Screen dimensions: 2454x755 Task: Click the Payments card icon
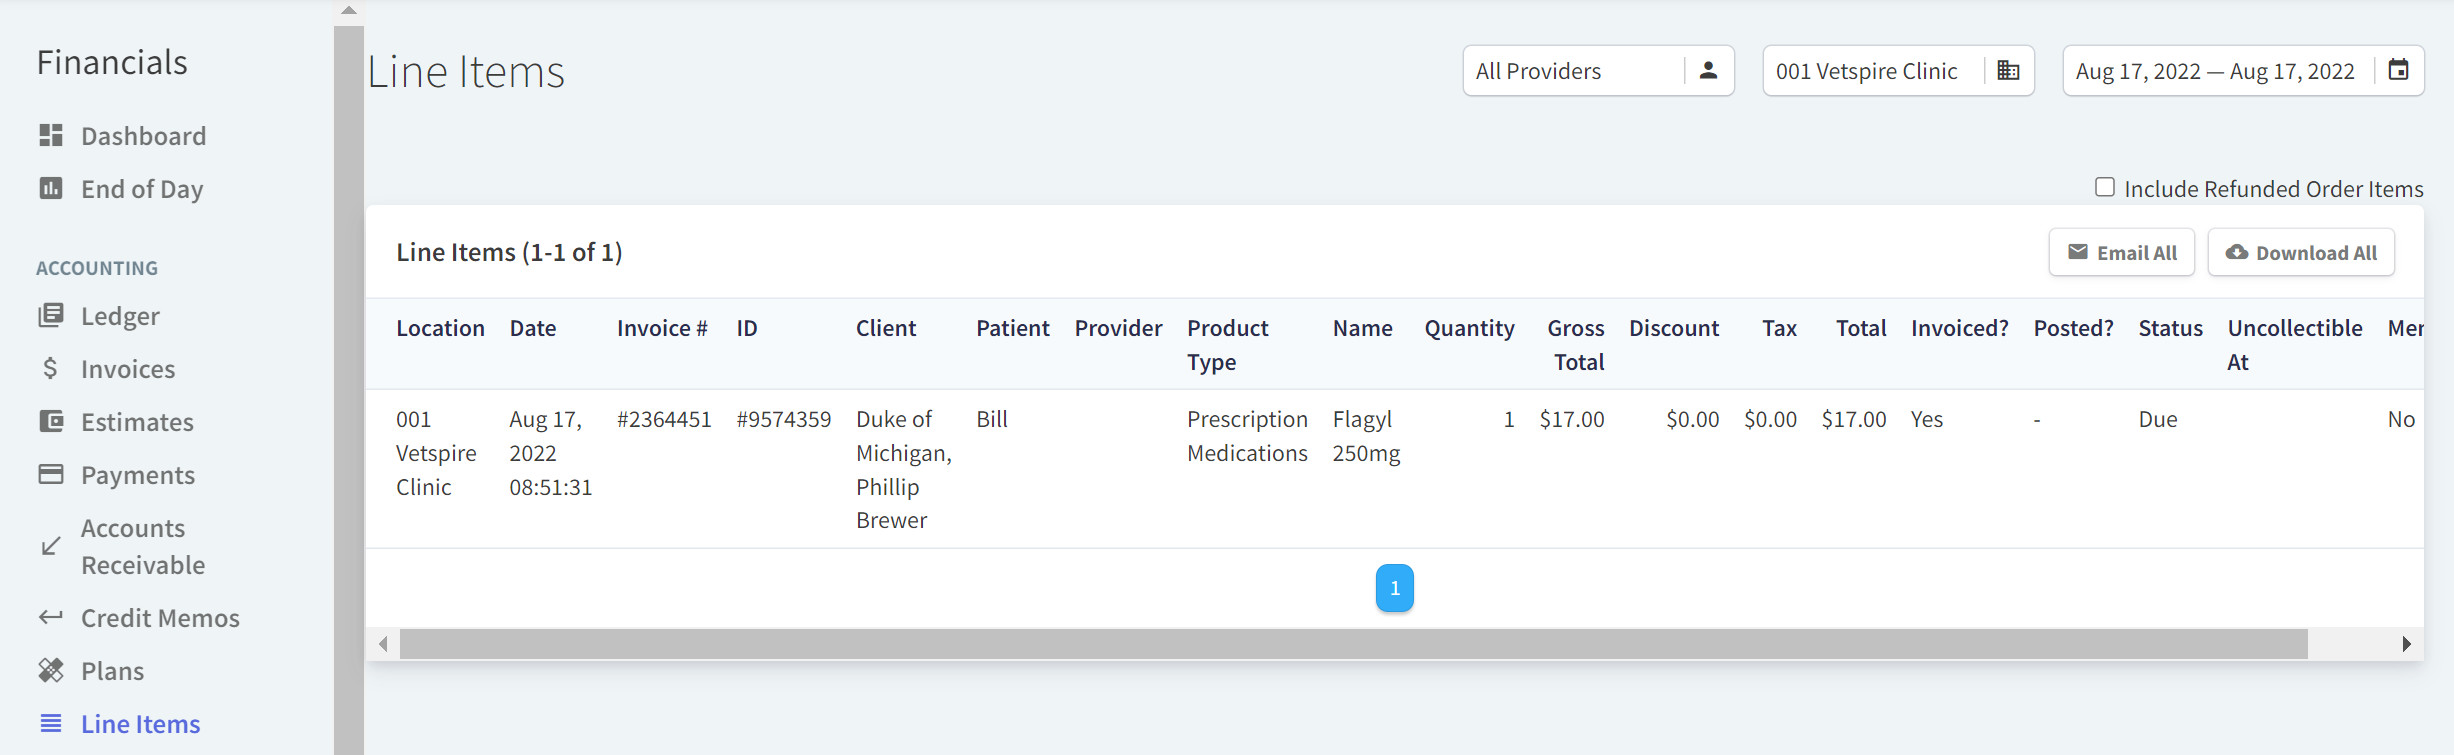pyautogui.click(x=51, y=474)
